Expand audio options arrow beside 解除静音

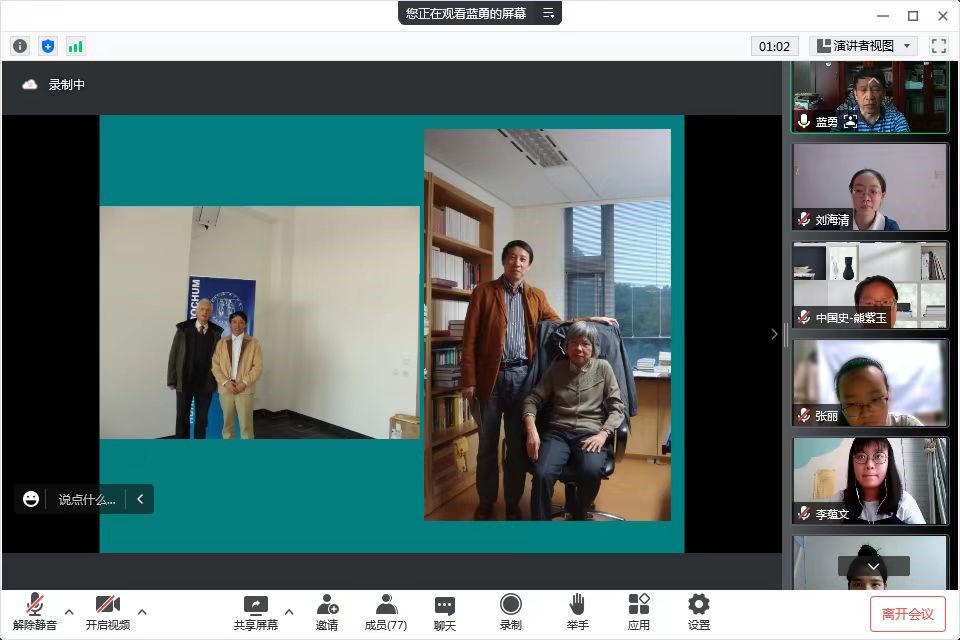click(x=69, y=611)
